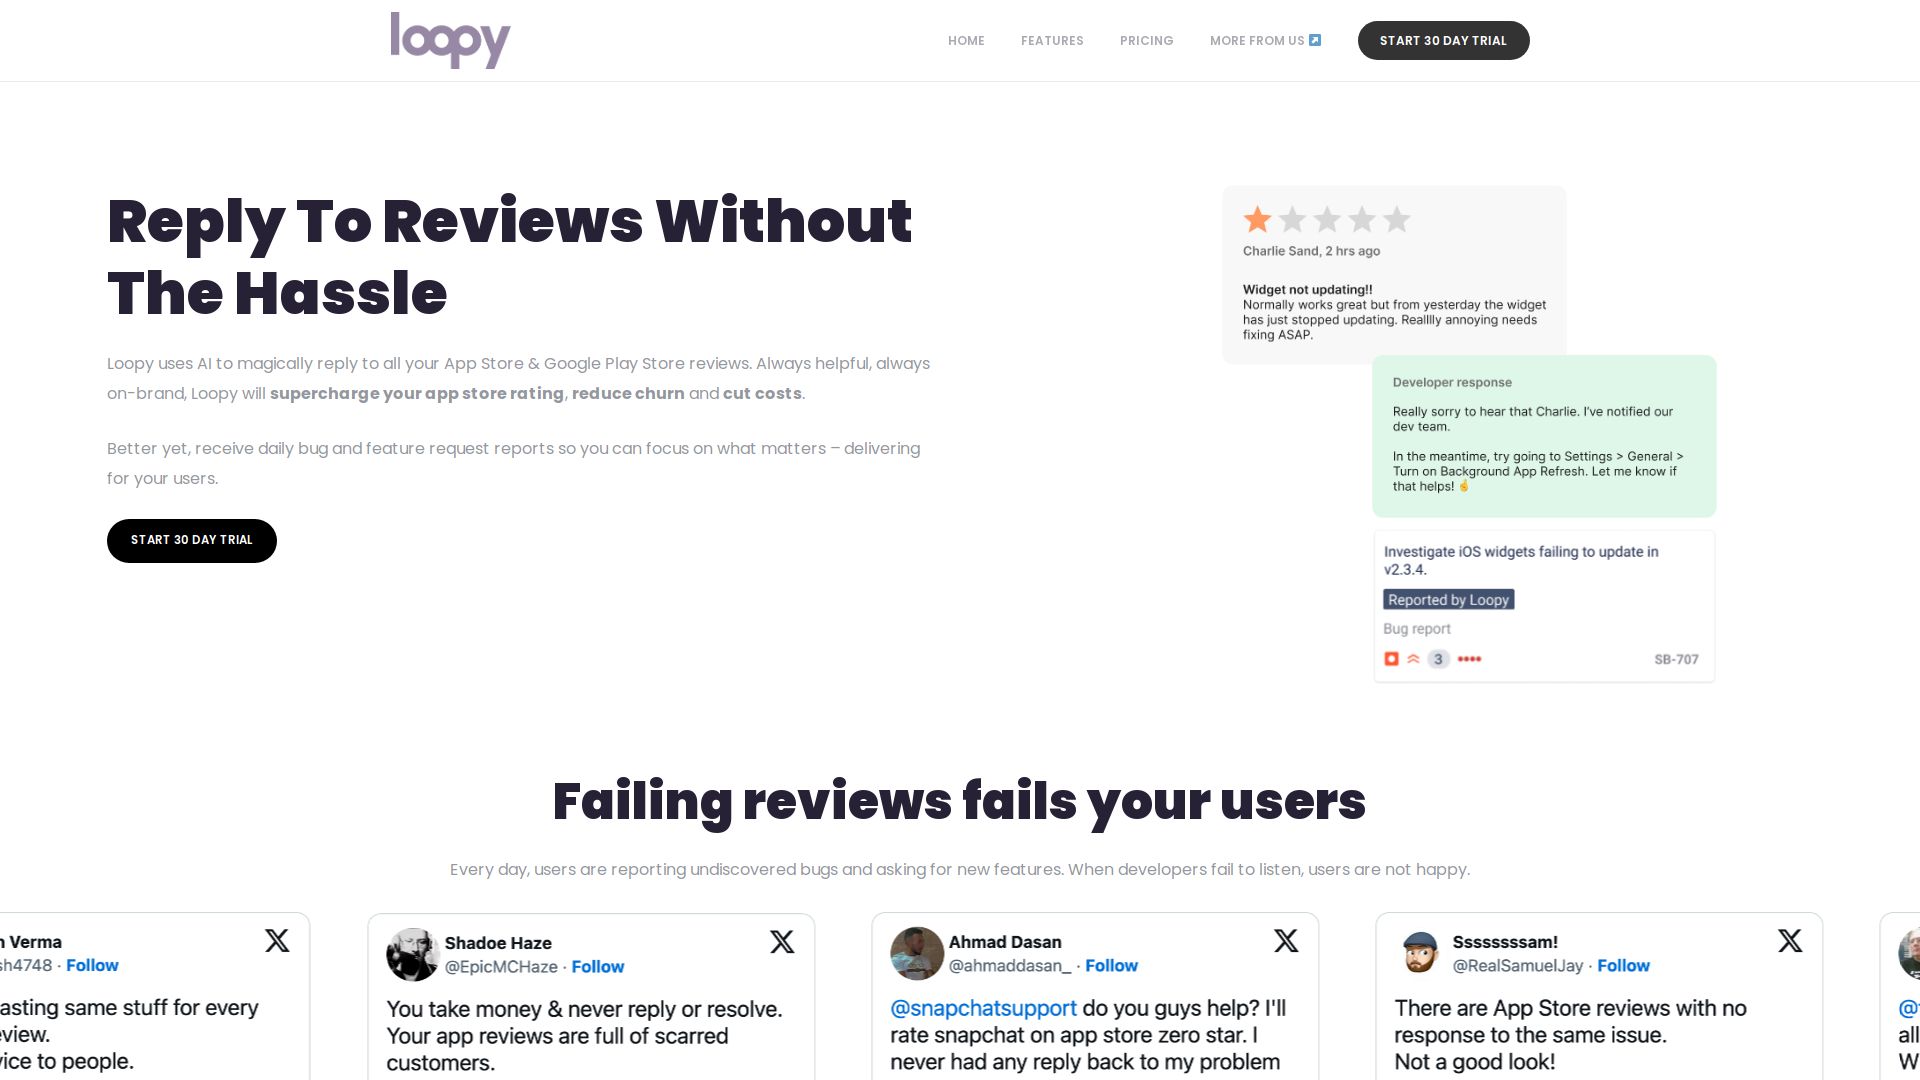The width and height of the screenshot is (1920, 1080).
Task: Follow @ahmaddasan_
Action: tap(1111, 966)
